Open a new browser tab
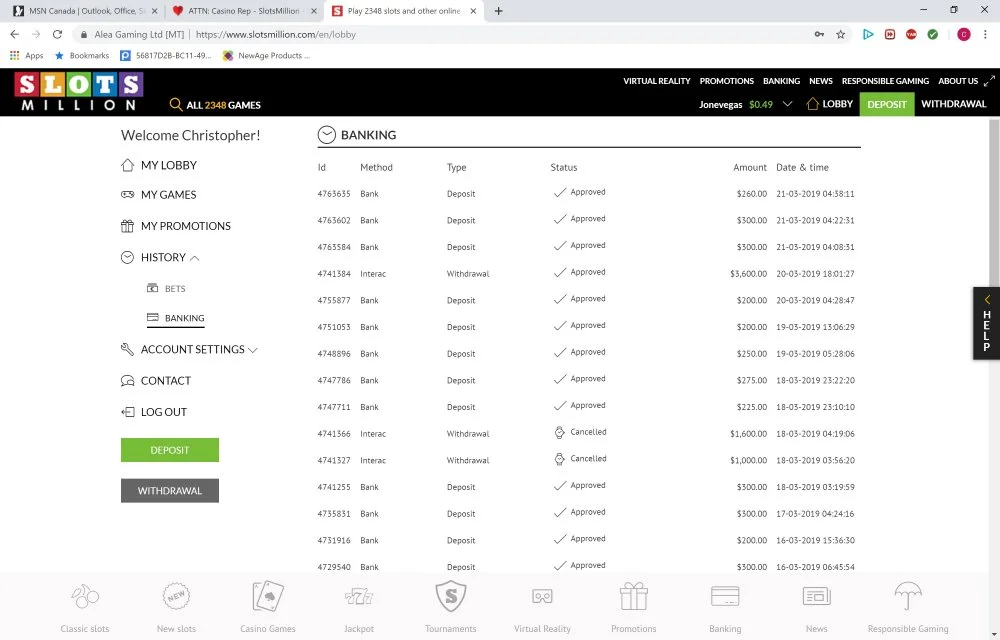This screenshot has height=640, width=1000. pyautogui.click(x=499, y=11)
